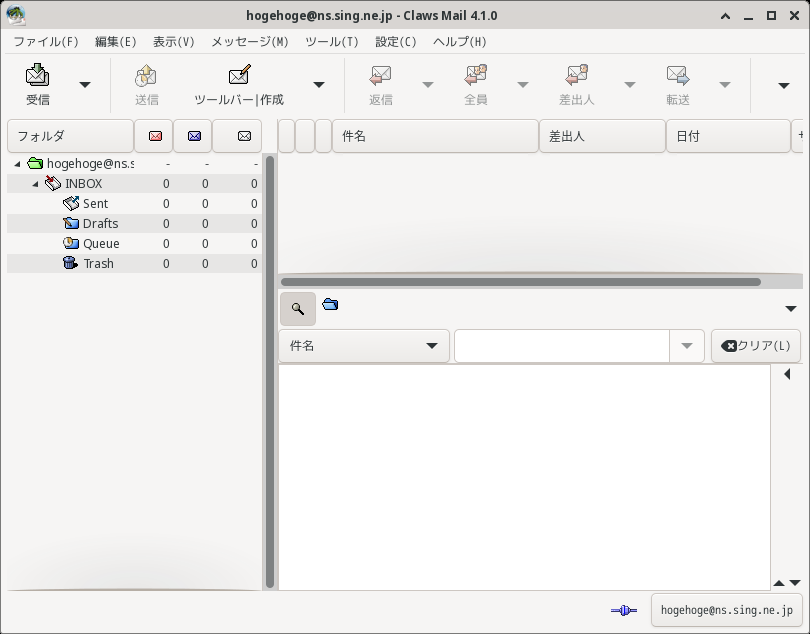Open the 表示(V) menu
Image resolution: width=810 pixels, height=634 pixels.
click(174, 42)
